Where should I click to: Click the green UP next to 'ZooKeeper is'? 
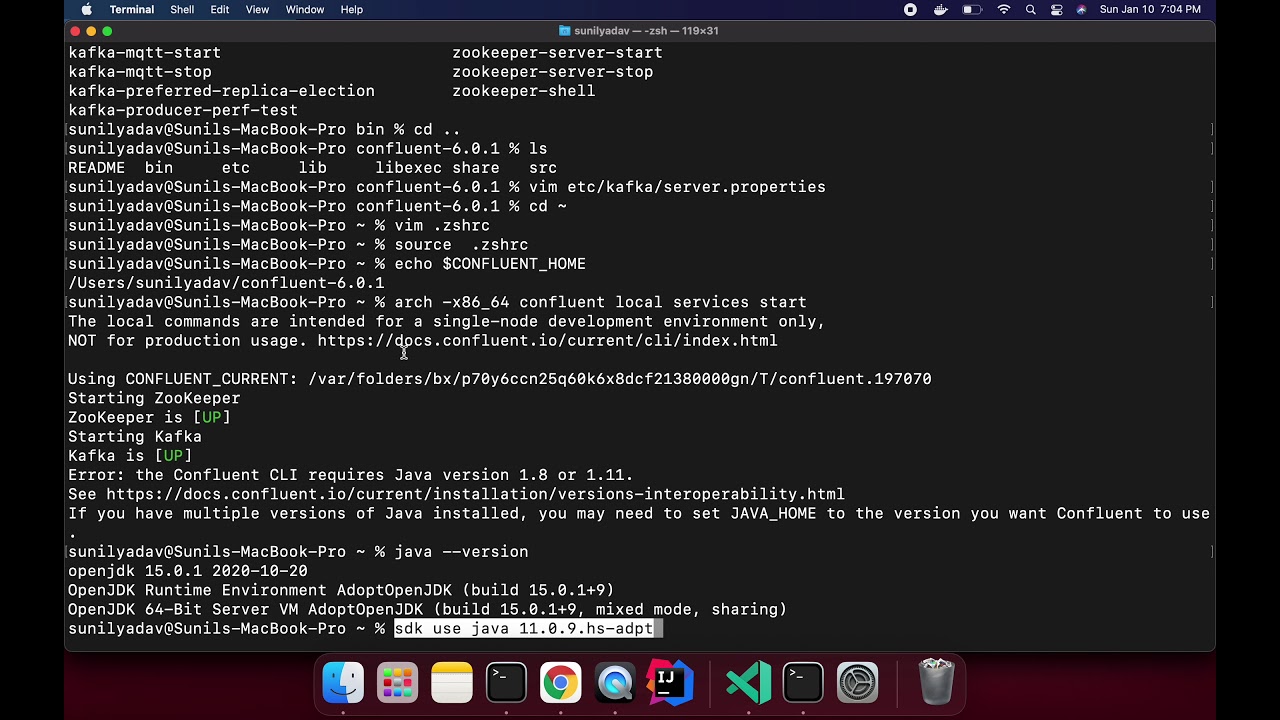(x=212, y=418)
